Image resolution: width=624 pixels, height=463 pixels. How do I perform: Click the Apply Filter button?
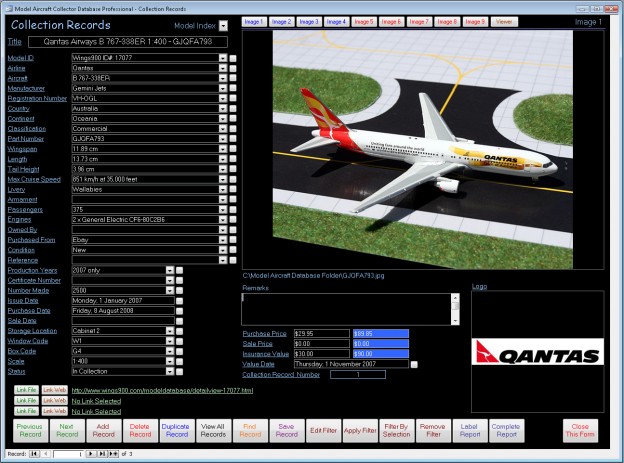pos(360,430)
